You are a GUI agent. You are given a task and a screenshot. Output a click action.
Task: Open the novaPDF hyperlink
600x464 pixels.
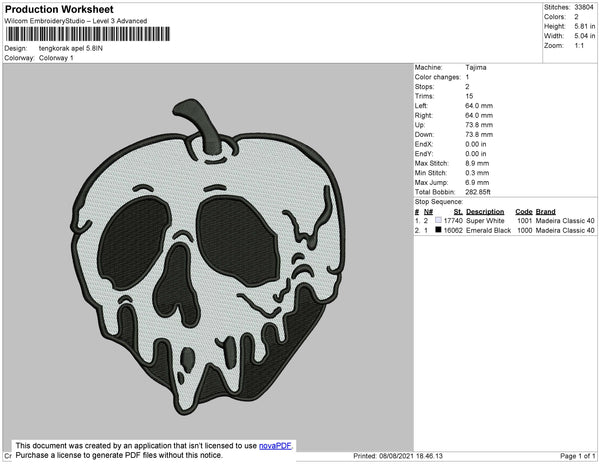tap(275, 446)
